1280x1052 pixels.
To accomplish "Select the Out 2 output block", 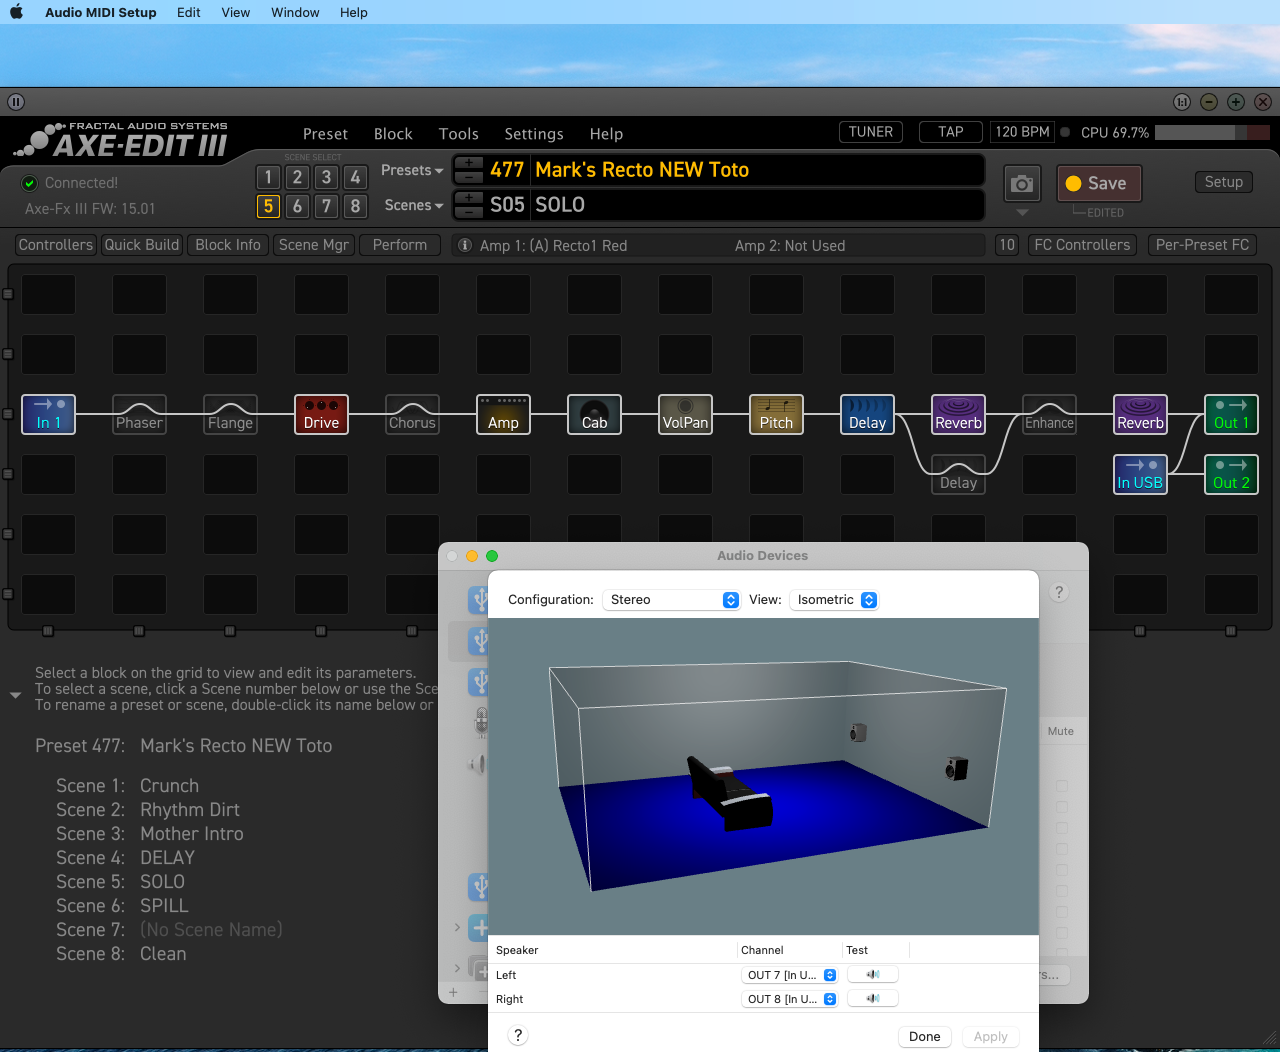I will [x=1232, y=474].
